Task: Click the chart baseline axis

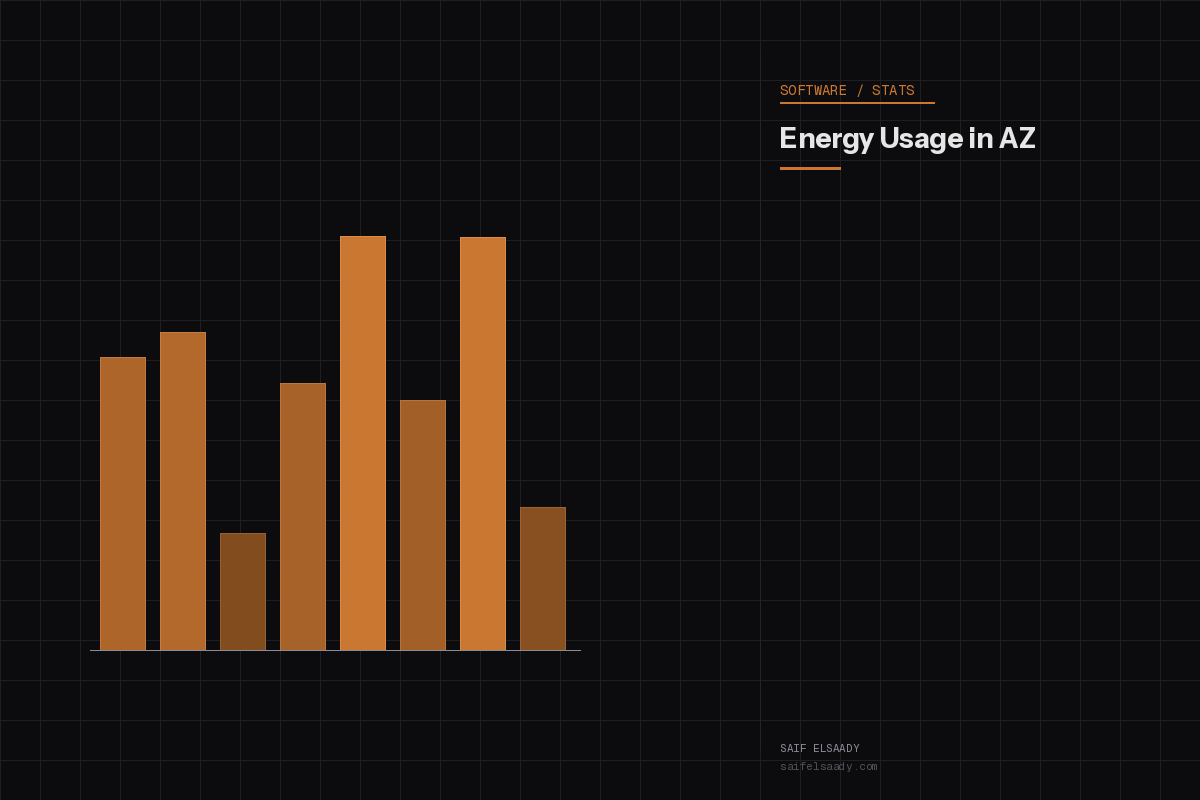Action: 335,650
